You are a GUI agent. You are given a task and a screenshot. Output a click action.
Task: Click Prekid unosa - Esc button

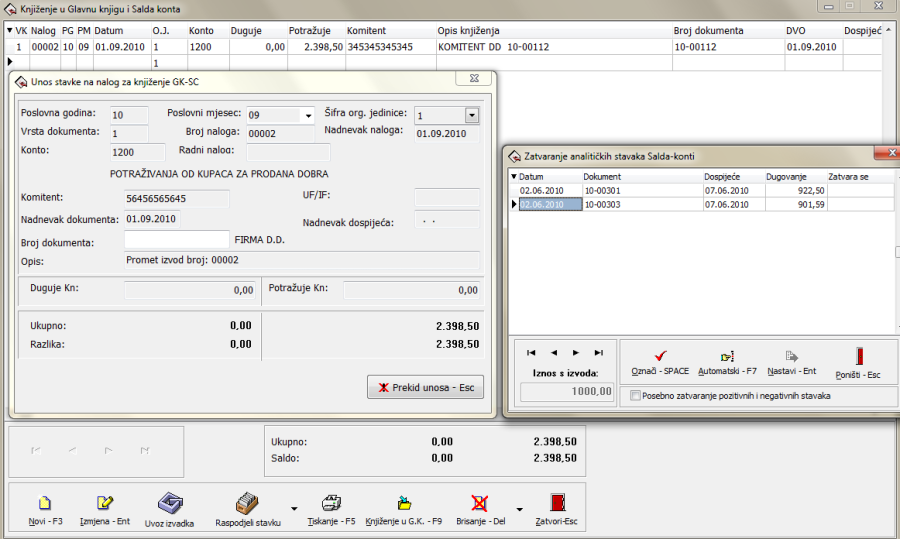click(425, 387)
